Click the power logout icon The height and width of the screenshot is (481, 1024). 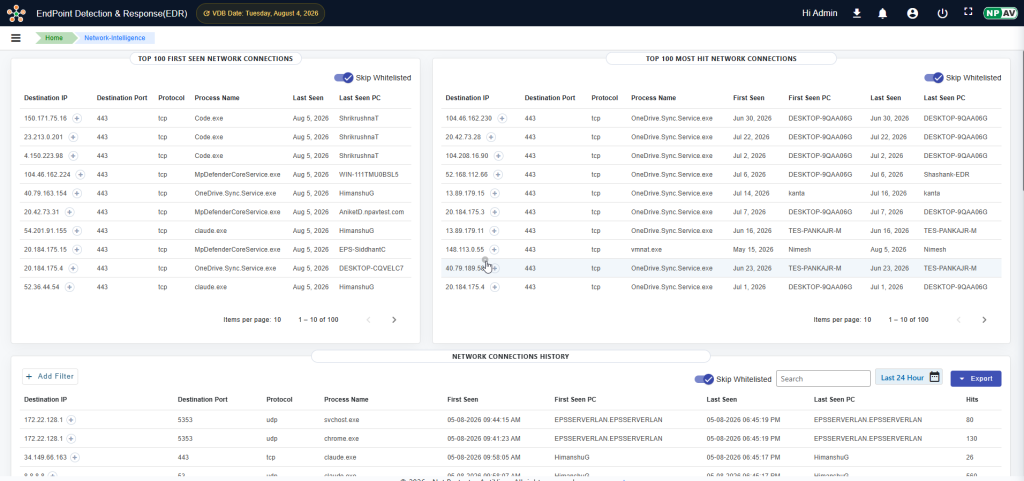pos(942,13)
